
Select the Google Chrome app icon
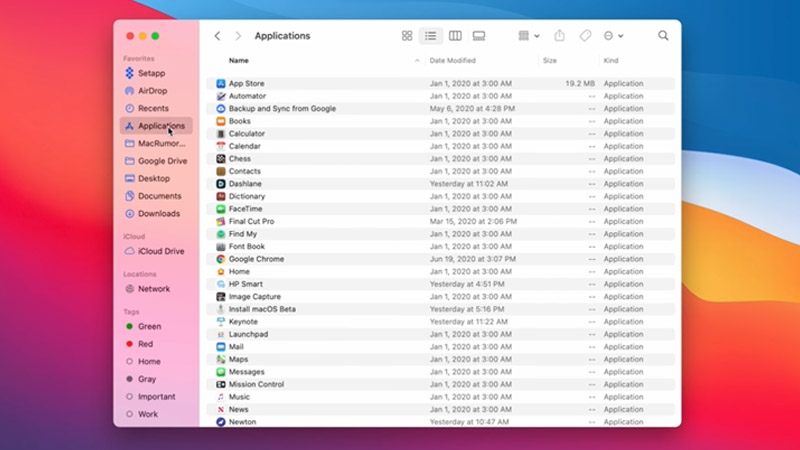coord(221,259)
